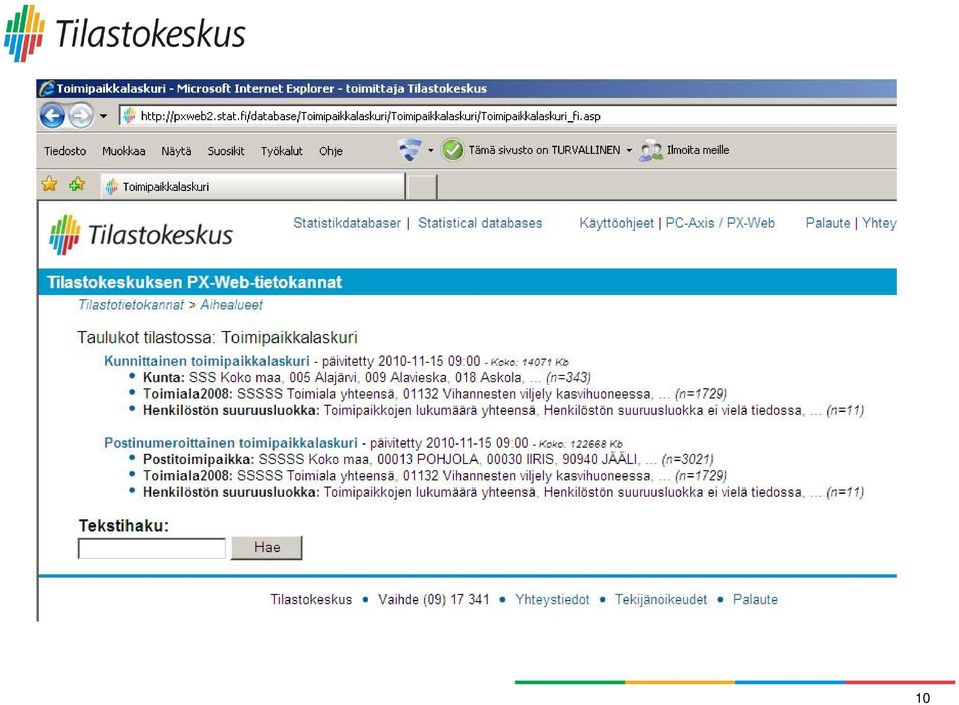Image resolution: width=959 pixels, height=705 pixels.
Task: Click the tab favicon of Toimipaikkalaskuri
Action: click(x=112, y=187)
